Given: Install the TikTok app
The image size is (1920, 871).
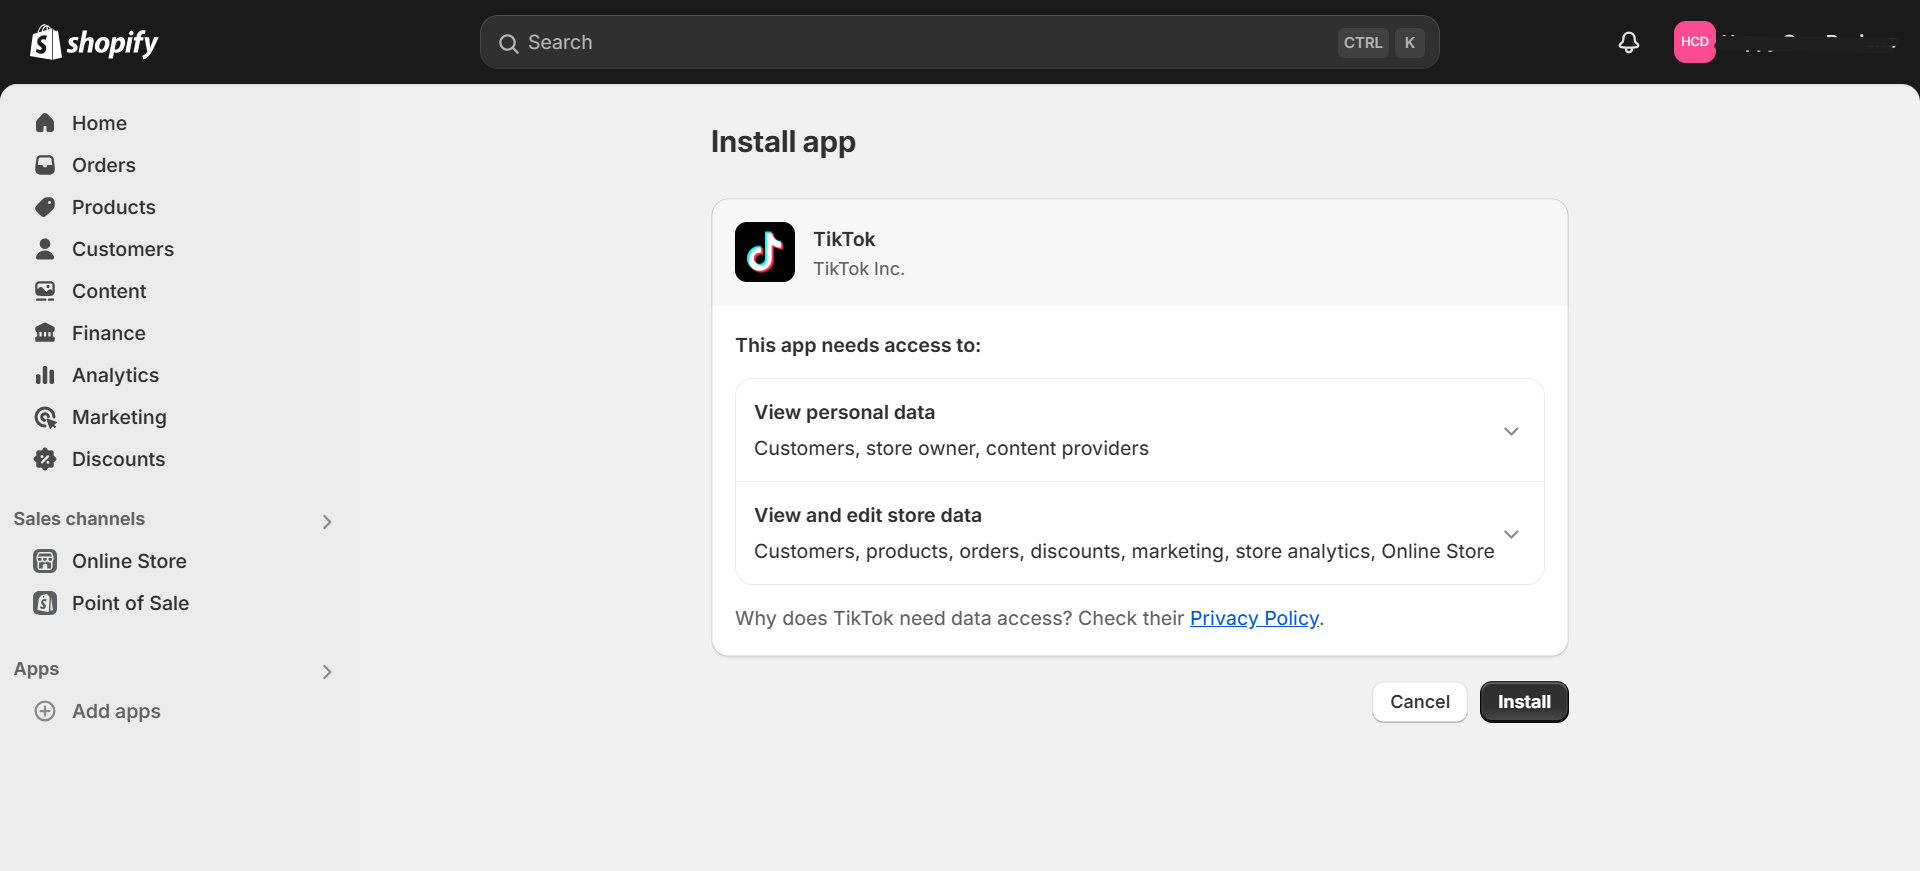Looking at the screenshot, I should (1523, 702).
